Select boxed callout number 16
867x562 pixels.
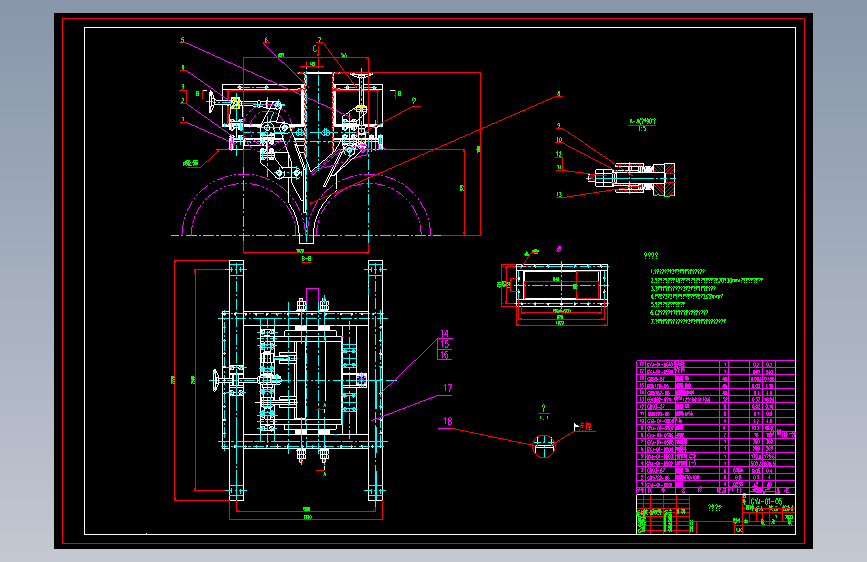tap(445, 355)
